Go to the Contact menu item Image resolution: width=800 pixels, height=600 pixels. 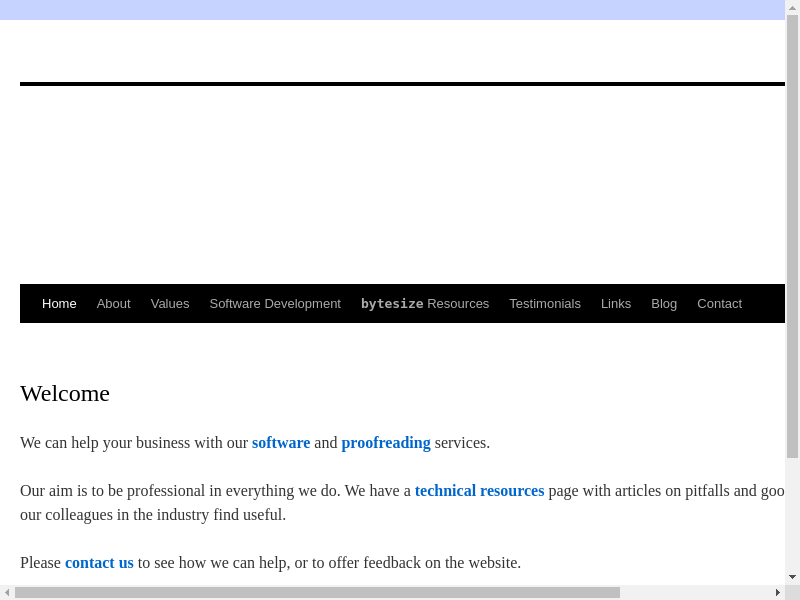coord(719,303)
